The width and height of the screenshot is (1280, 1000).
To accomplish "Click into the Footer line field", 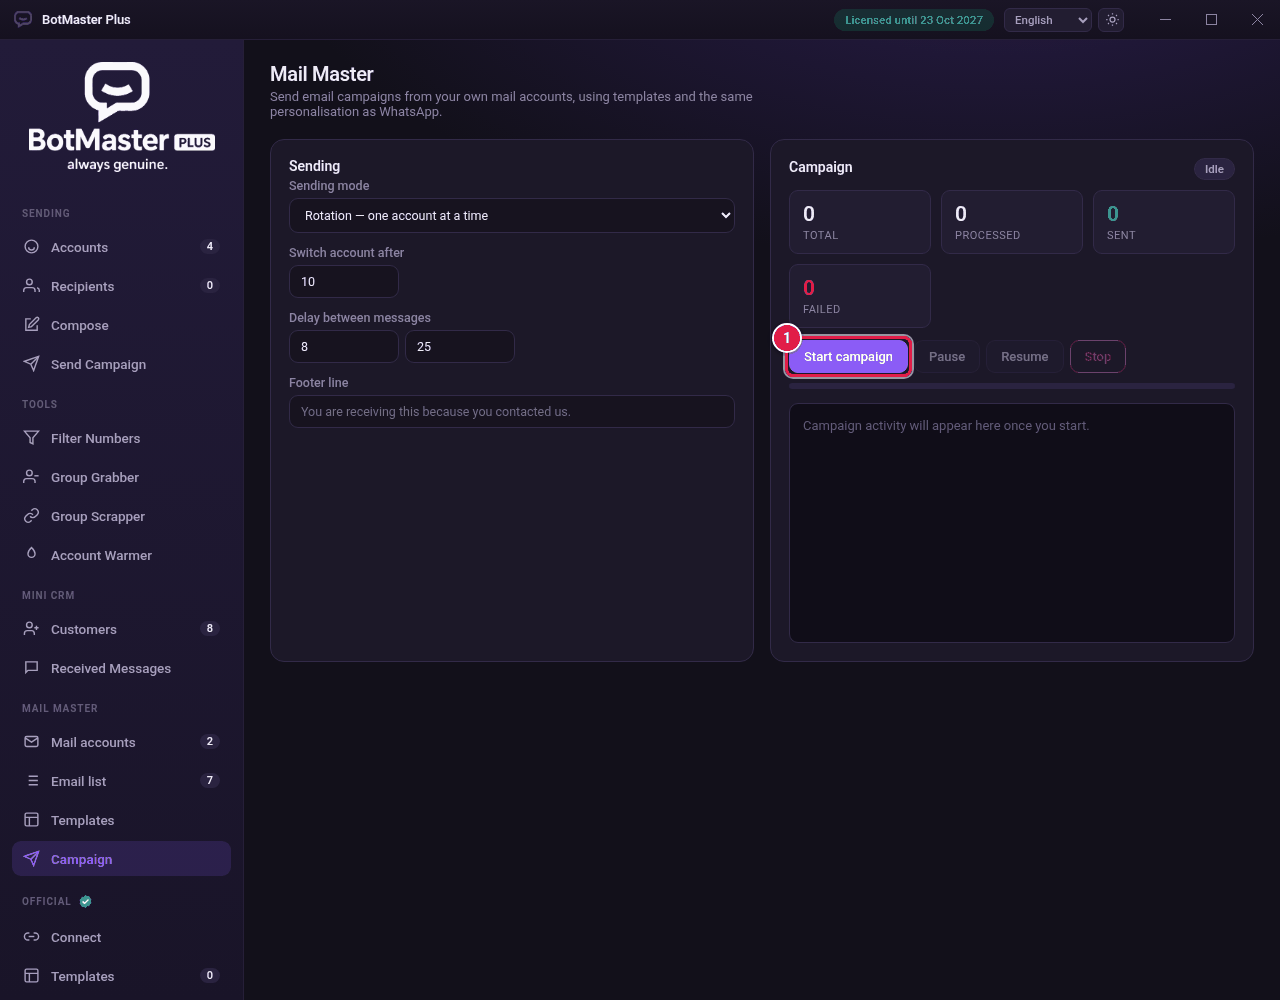I will [x=512, y=411].
